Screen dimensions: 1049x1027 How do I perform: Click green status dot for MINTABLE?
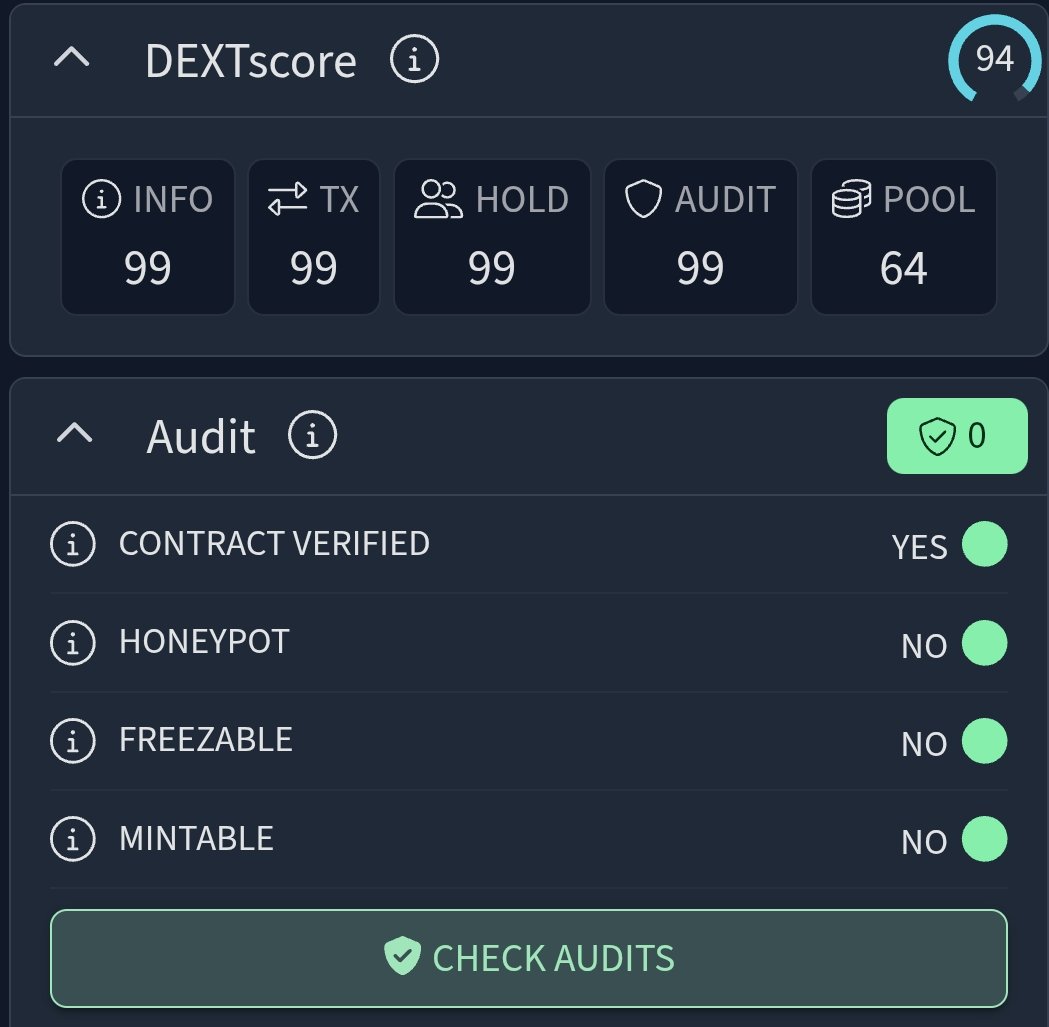point(984,839)
